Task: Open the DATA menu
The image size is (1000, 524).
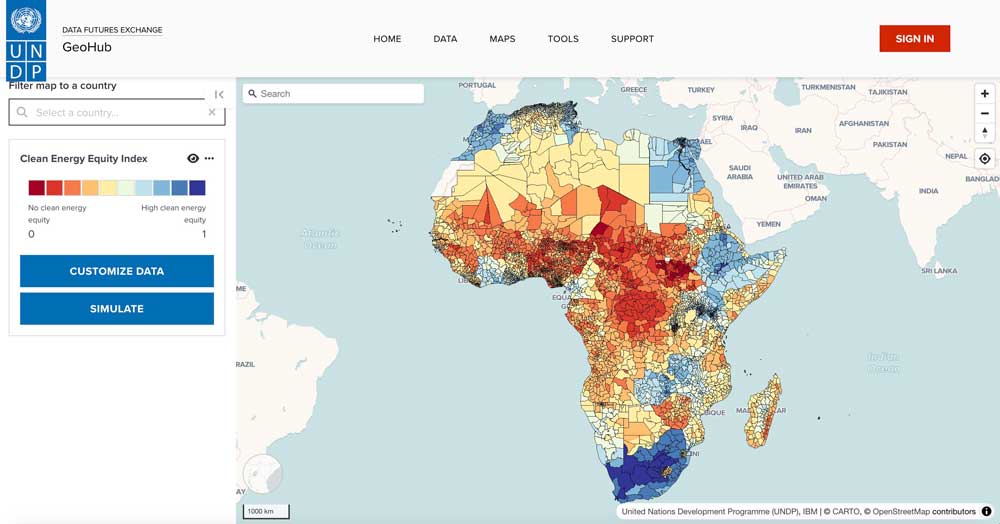Action: pos(445,39)
